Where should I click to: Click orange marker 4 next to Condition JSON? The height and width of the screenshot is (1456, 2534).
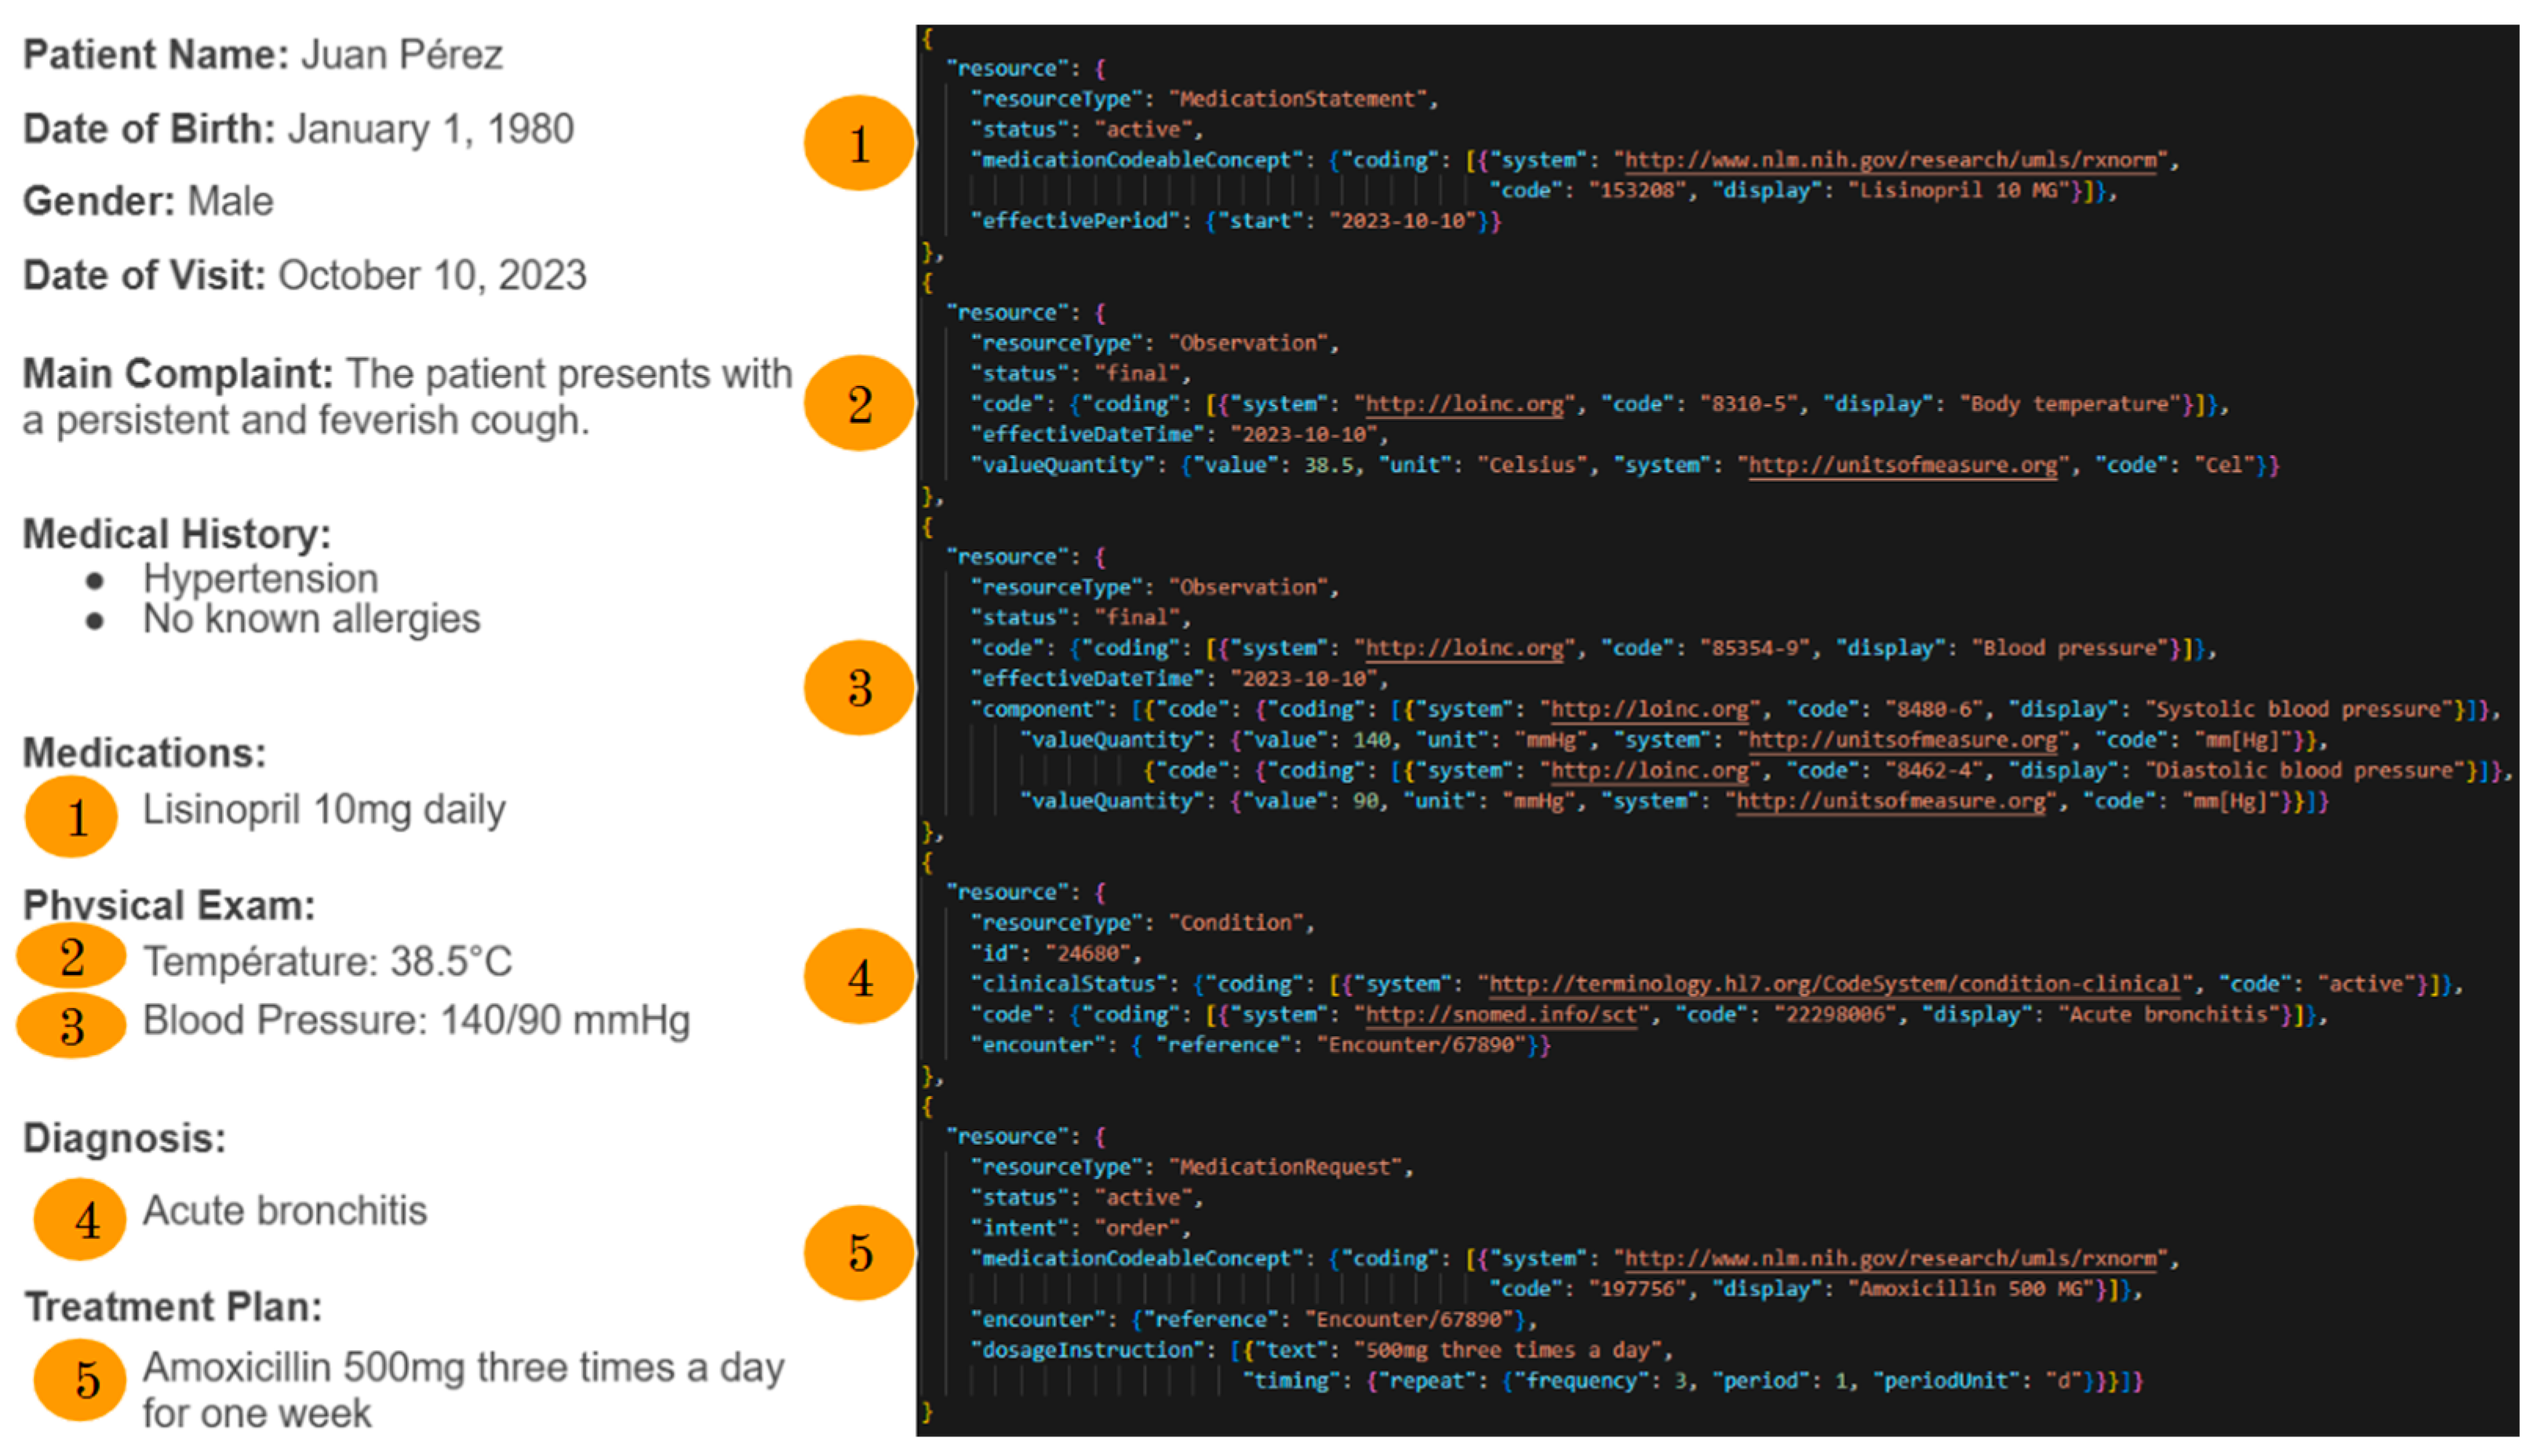pos(859,976)
